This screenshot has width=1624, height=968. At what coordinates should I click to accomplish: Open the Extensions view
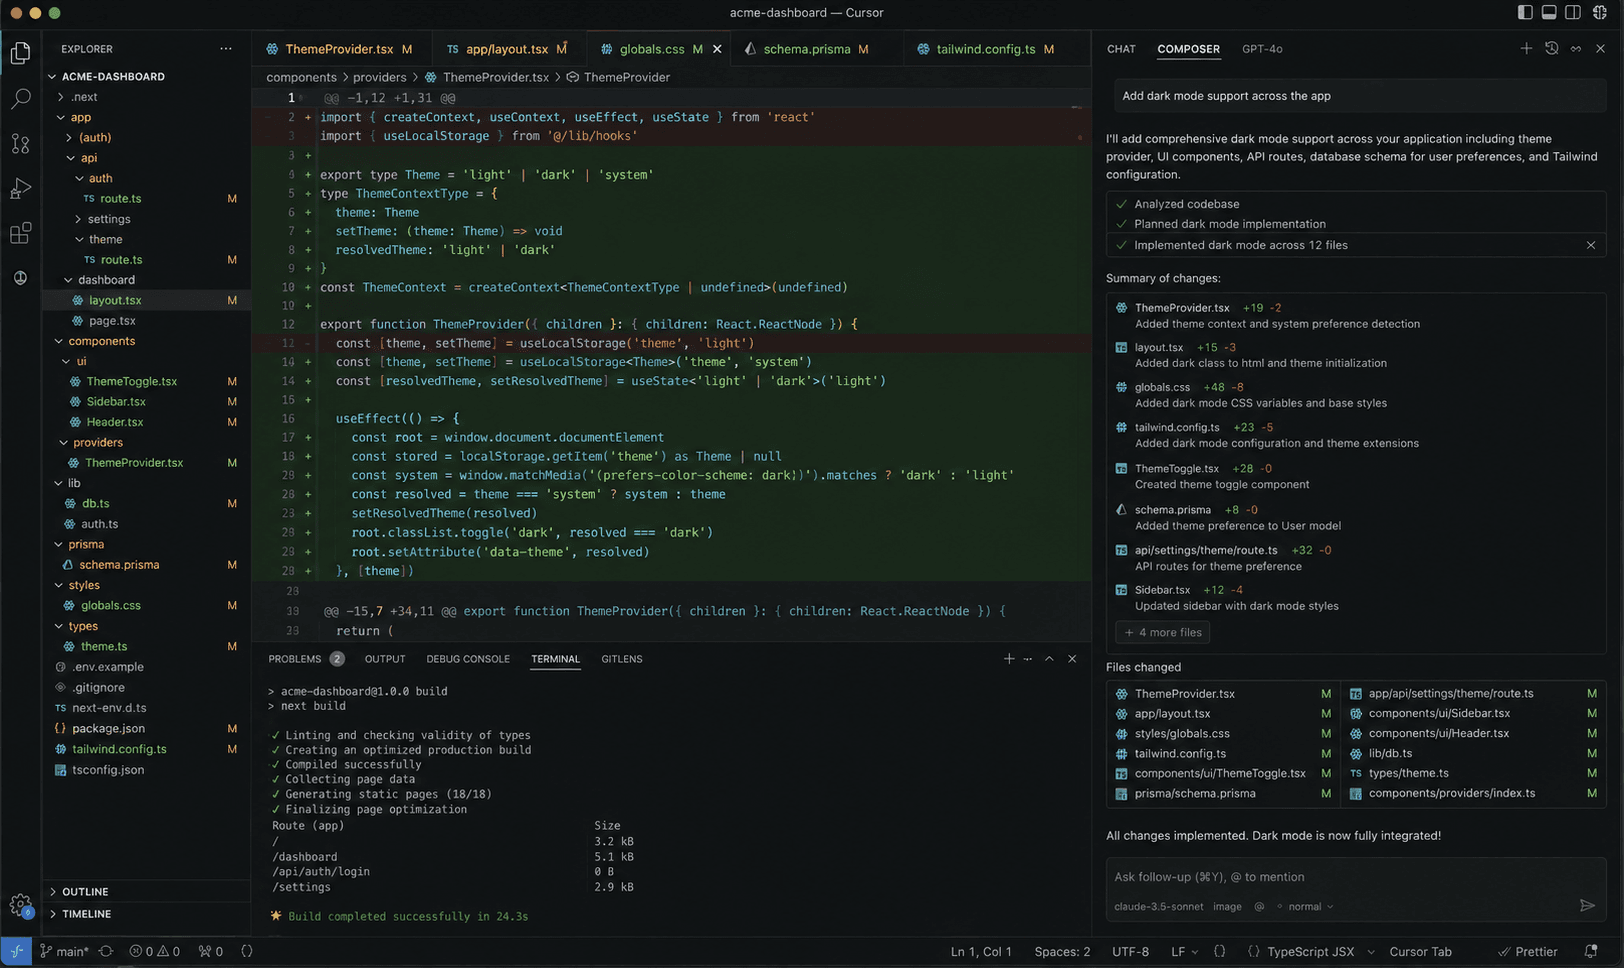tap(20, 234)
